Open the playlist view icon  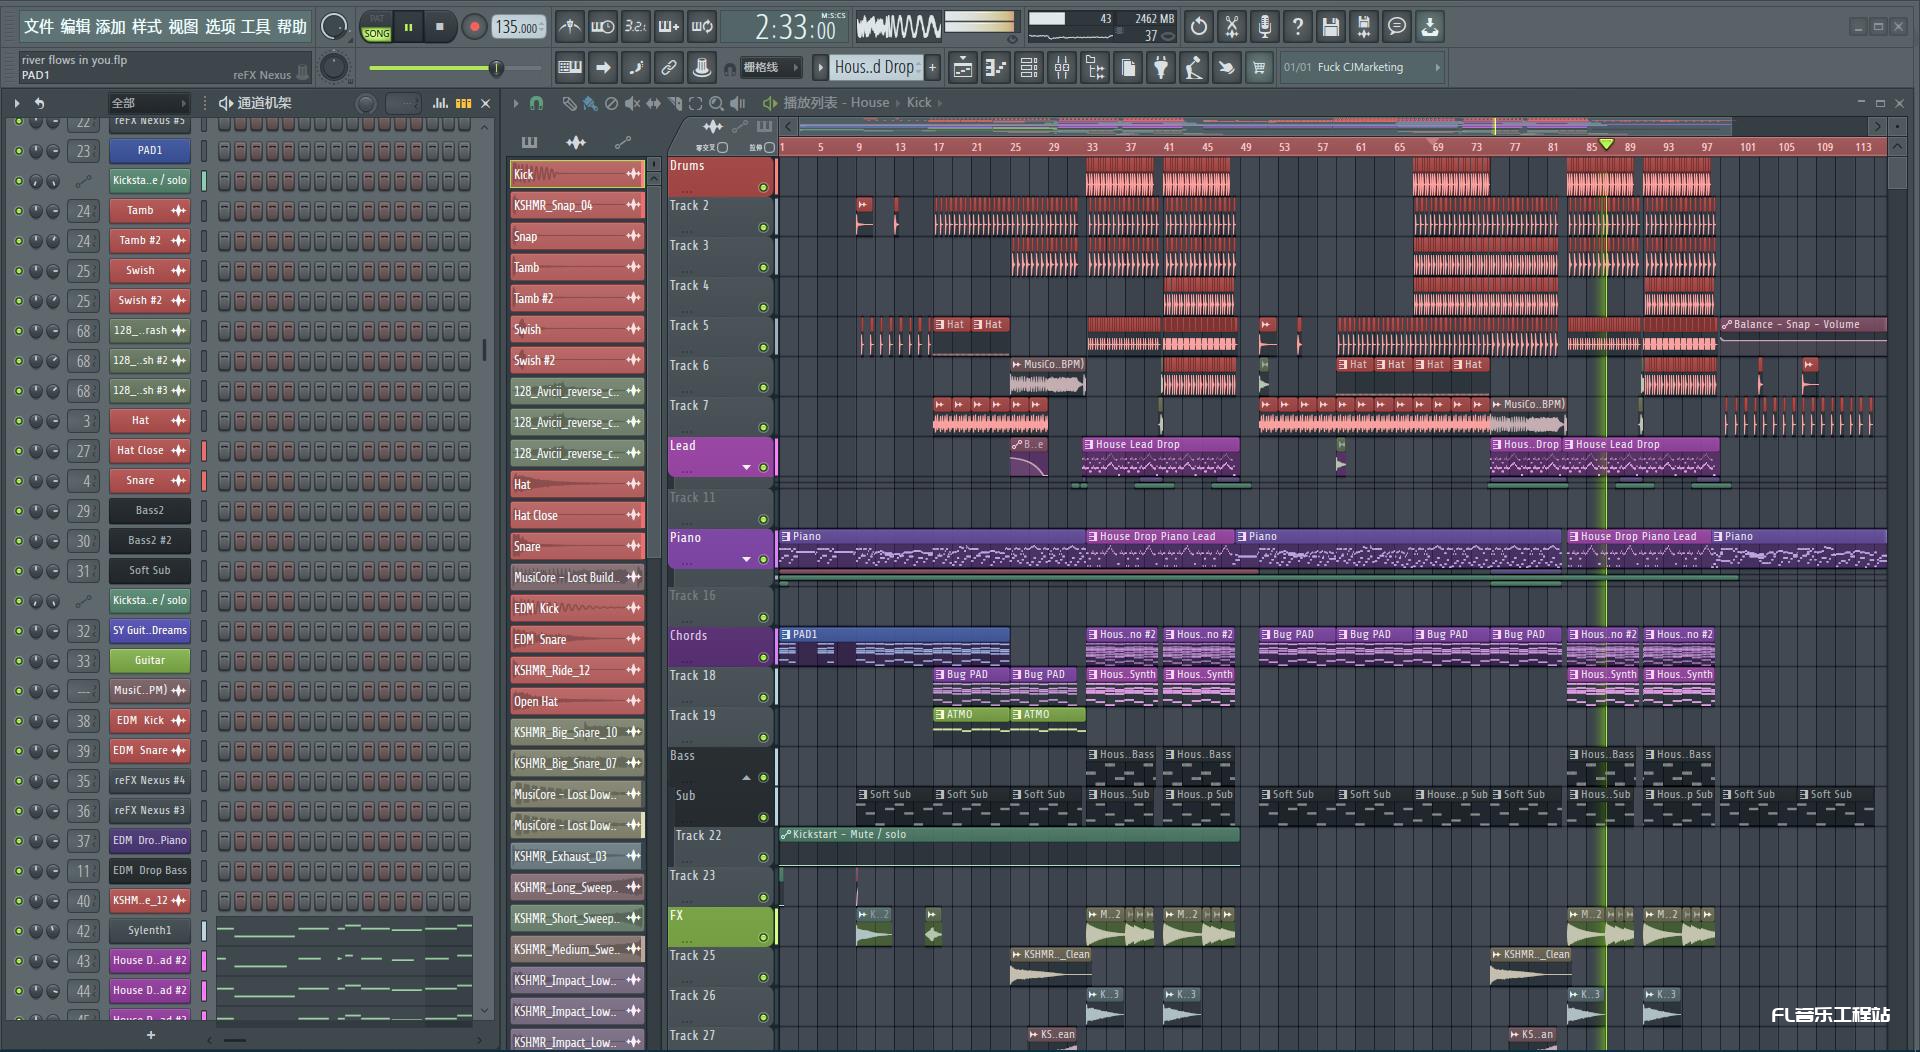pos(962,68)
